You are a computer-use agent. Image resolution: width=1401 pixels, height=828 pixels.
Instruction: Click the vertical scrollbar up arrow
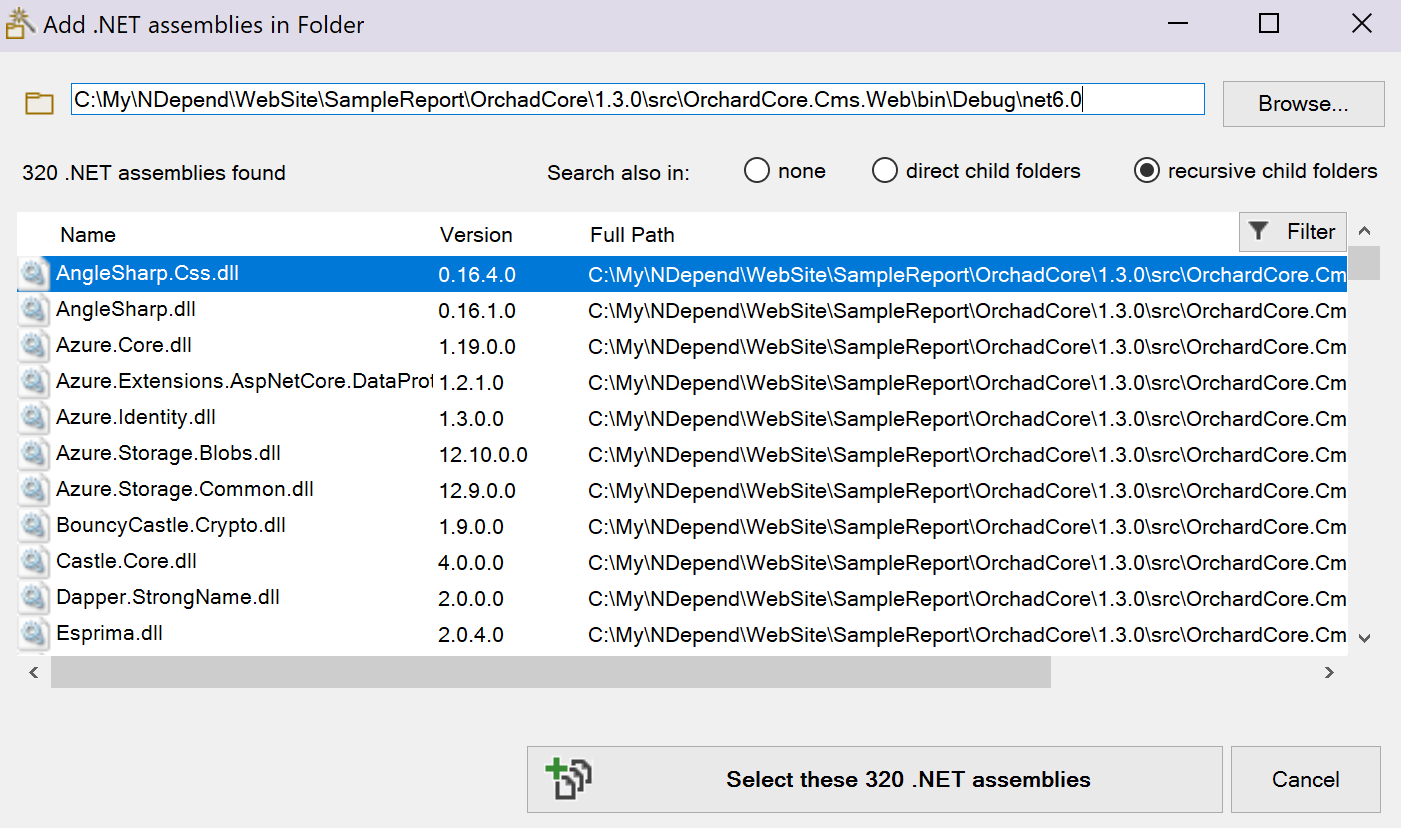(x=1365, y=231)
